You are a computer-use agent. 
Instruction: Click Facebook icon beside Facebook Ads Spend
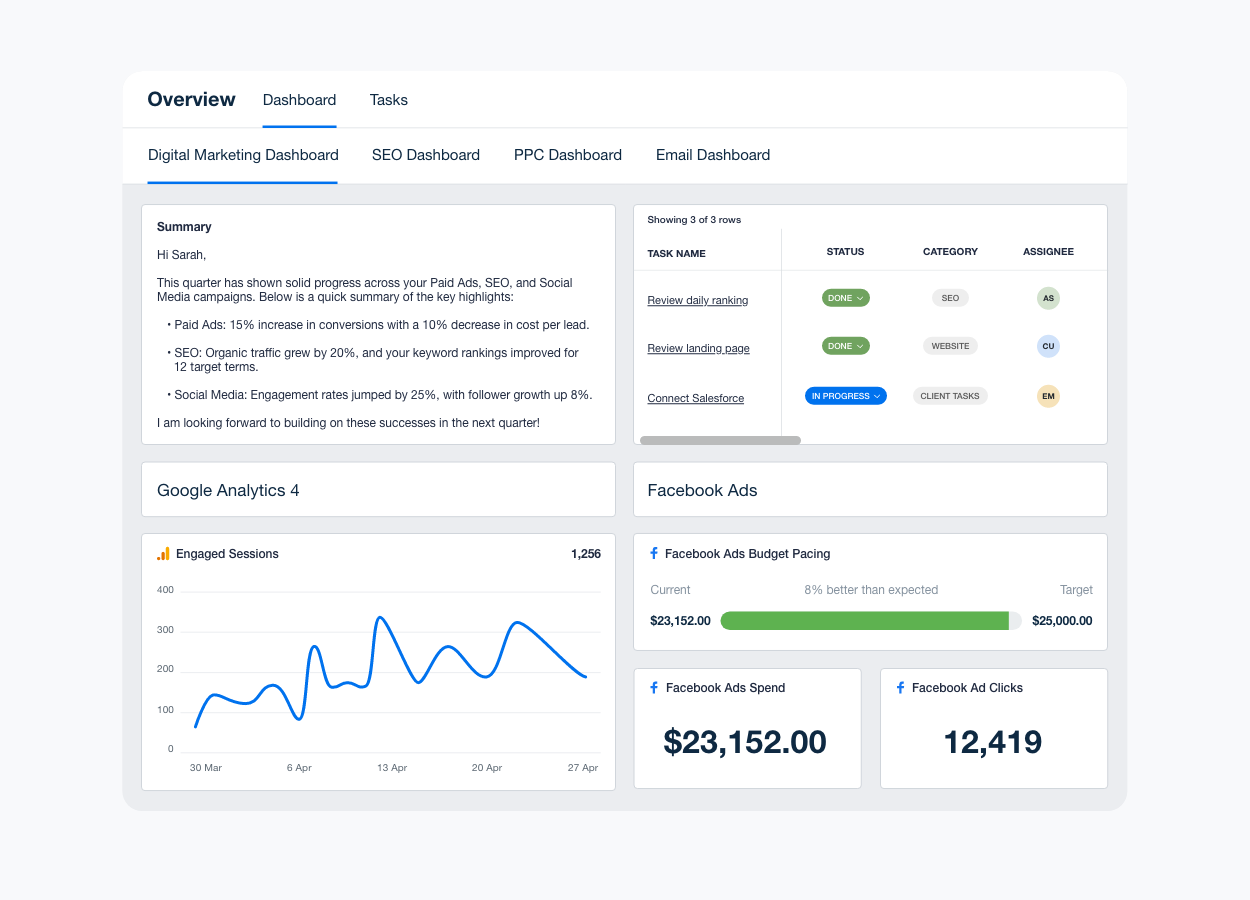[654, 688]
